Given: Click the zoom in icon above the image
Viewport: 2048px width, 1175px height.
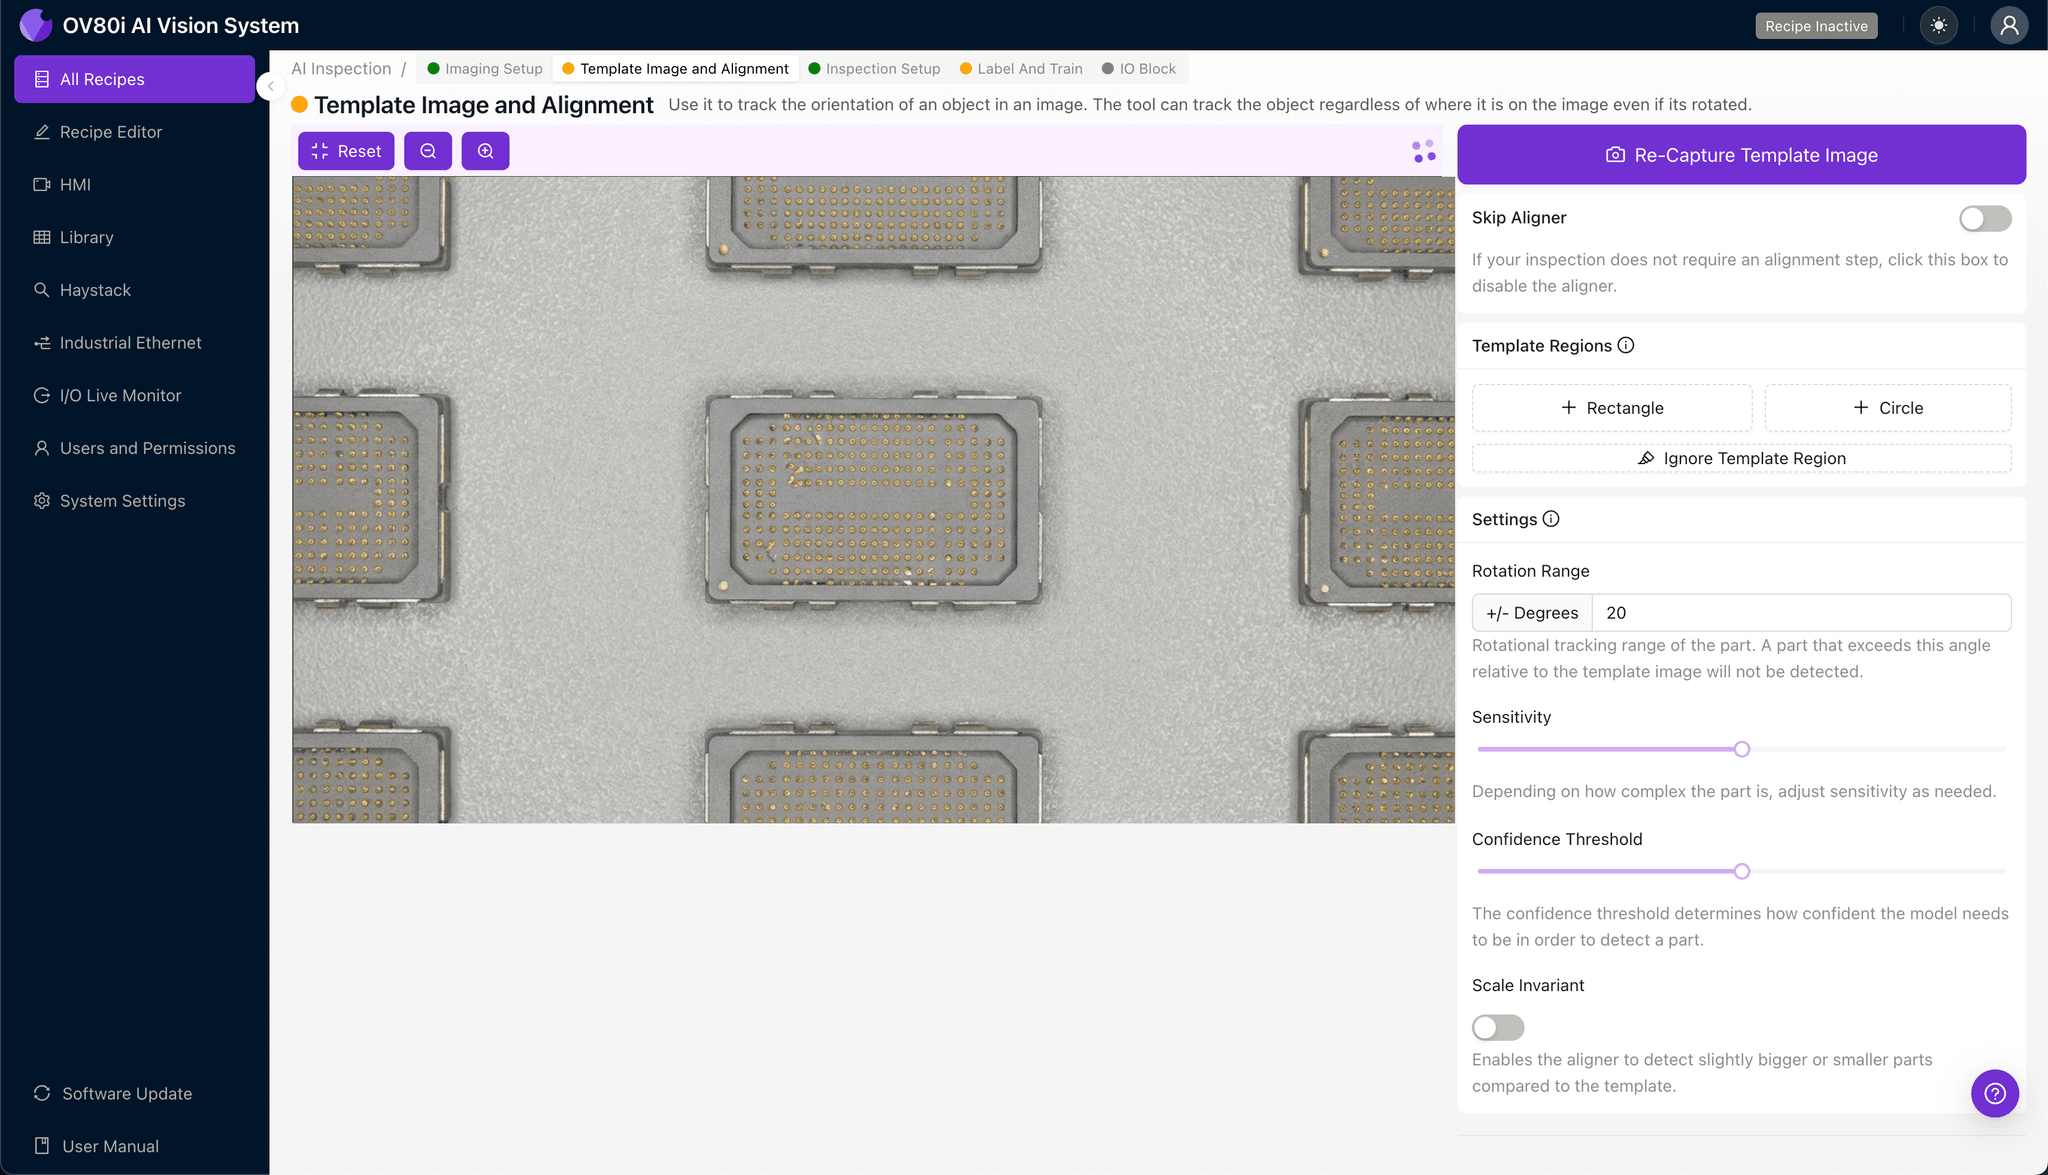Looking at the screenshot, I should coord(486,150).
